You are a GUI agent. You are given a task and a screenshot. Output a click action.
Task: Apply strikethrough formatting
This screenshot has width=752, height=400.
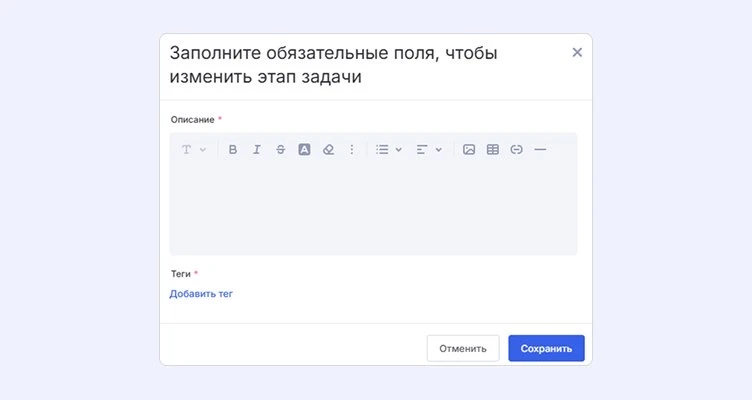click(x=281, y=150)
